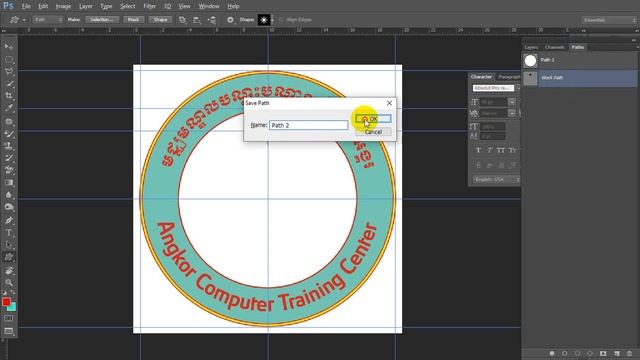This screenshot has height=360, width=640.
Task: Select the Horizontal Type tool
Action: [x=9, y=233]
